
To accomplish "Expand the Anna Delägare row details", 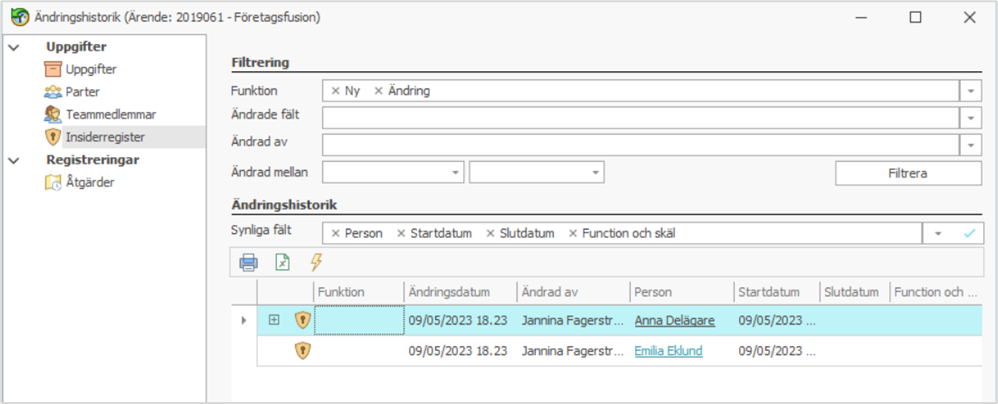I will [x=274, y=320].
